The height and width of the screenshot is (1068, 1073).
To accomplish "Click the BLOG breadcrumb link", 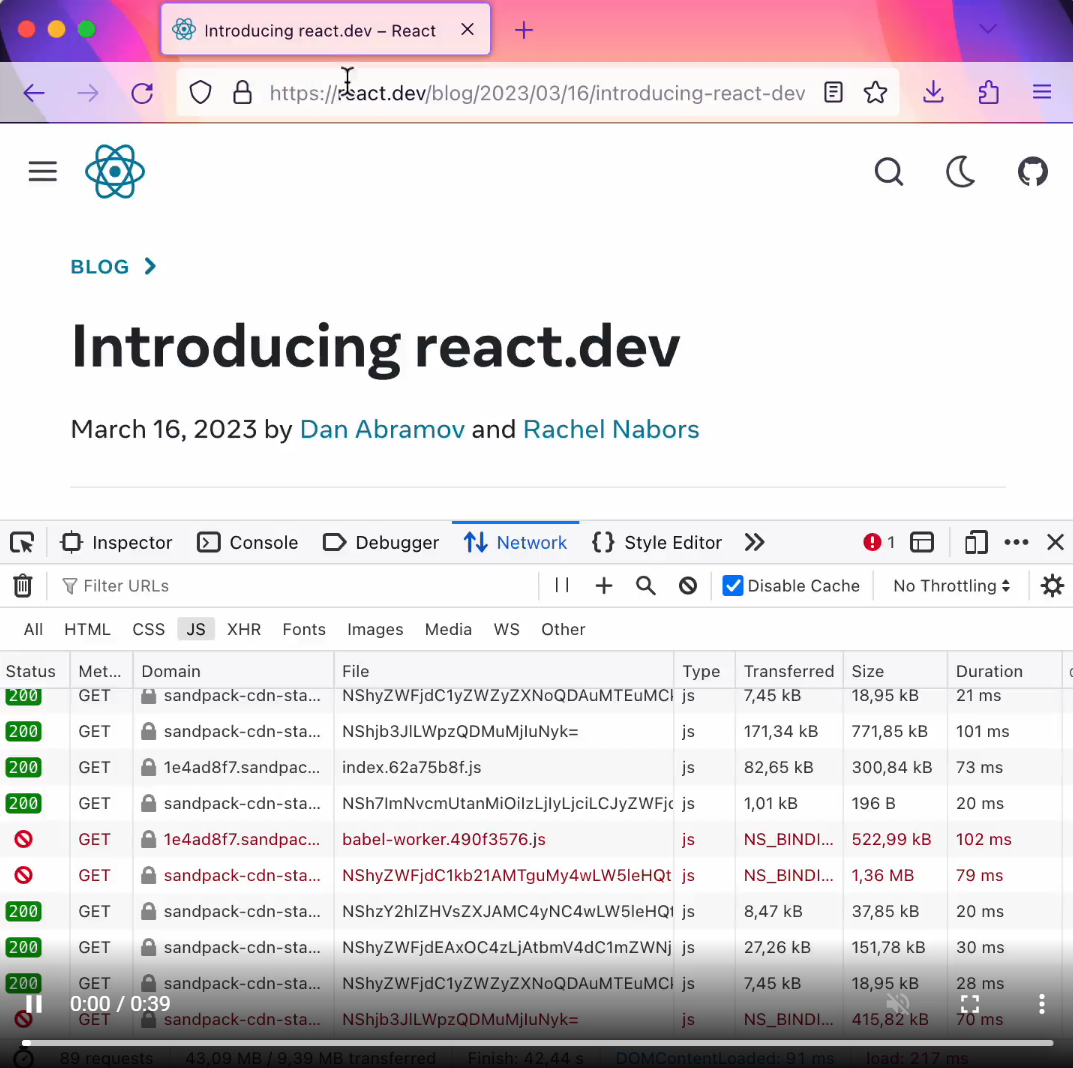I will [x=99, y=266].
